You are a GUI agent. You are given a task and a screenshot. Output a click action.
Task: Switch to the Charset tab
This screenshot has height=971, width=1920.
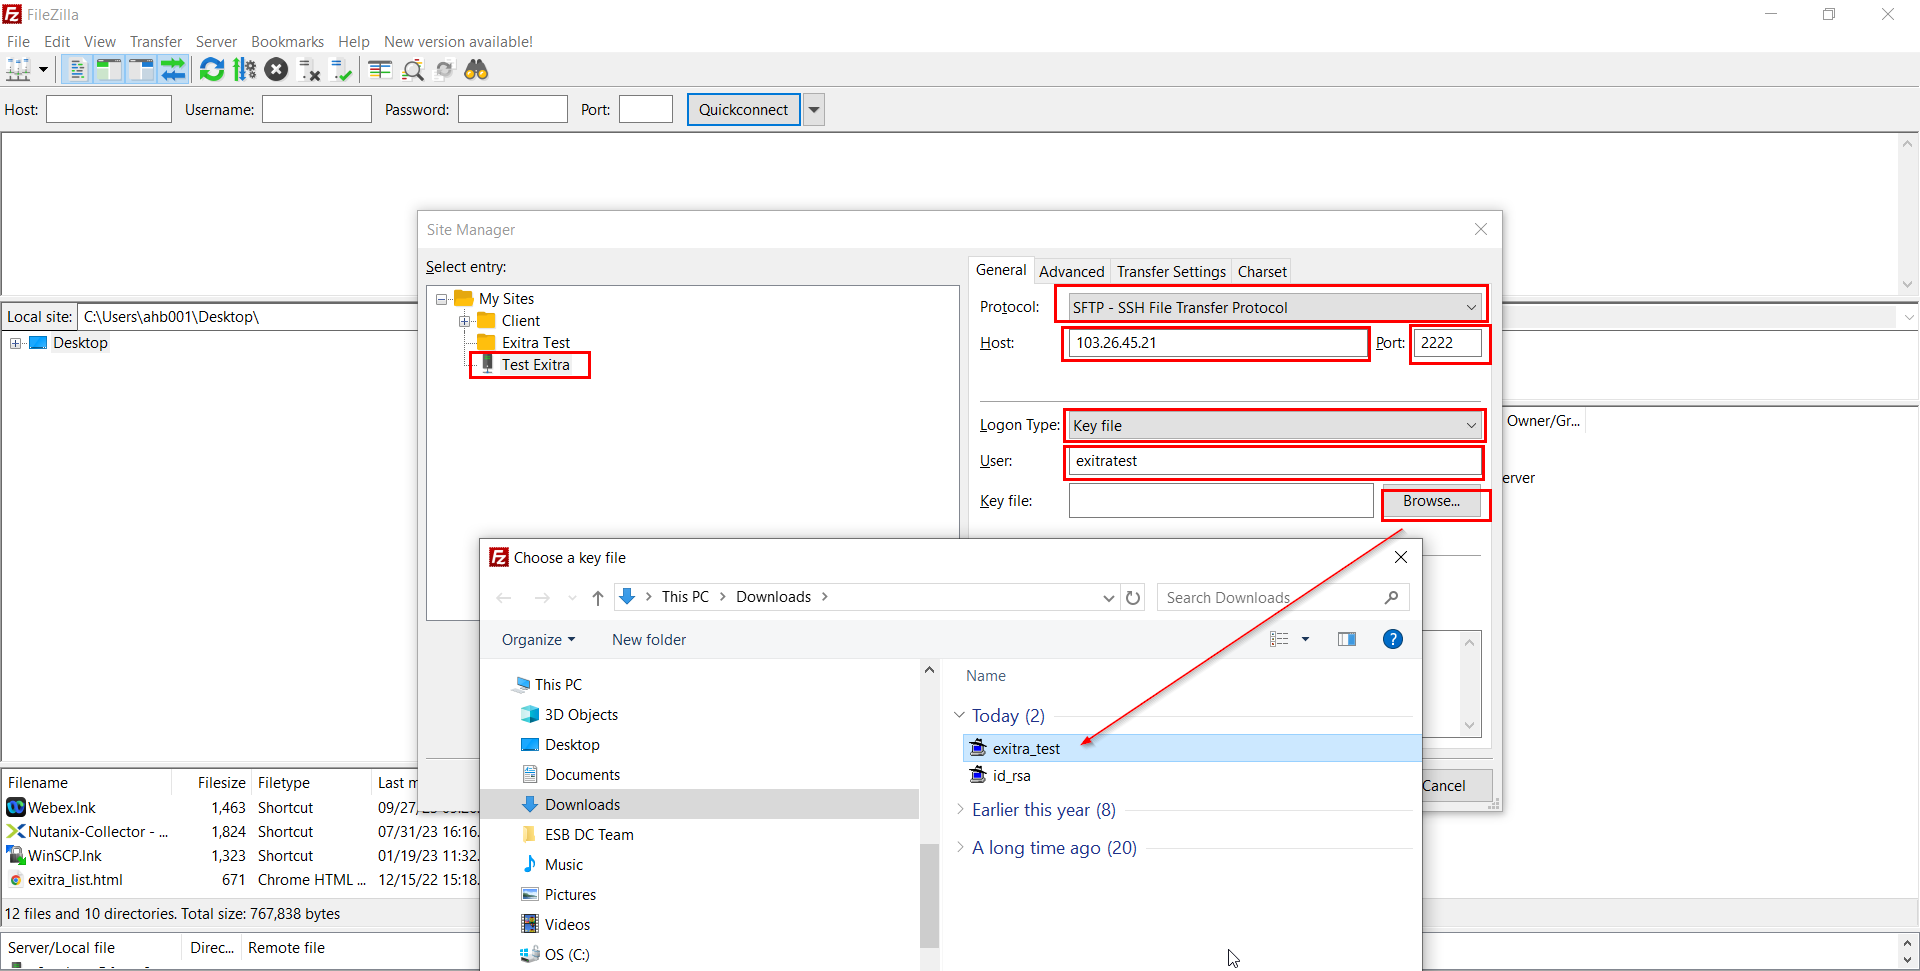point(1262,272)
